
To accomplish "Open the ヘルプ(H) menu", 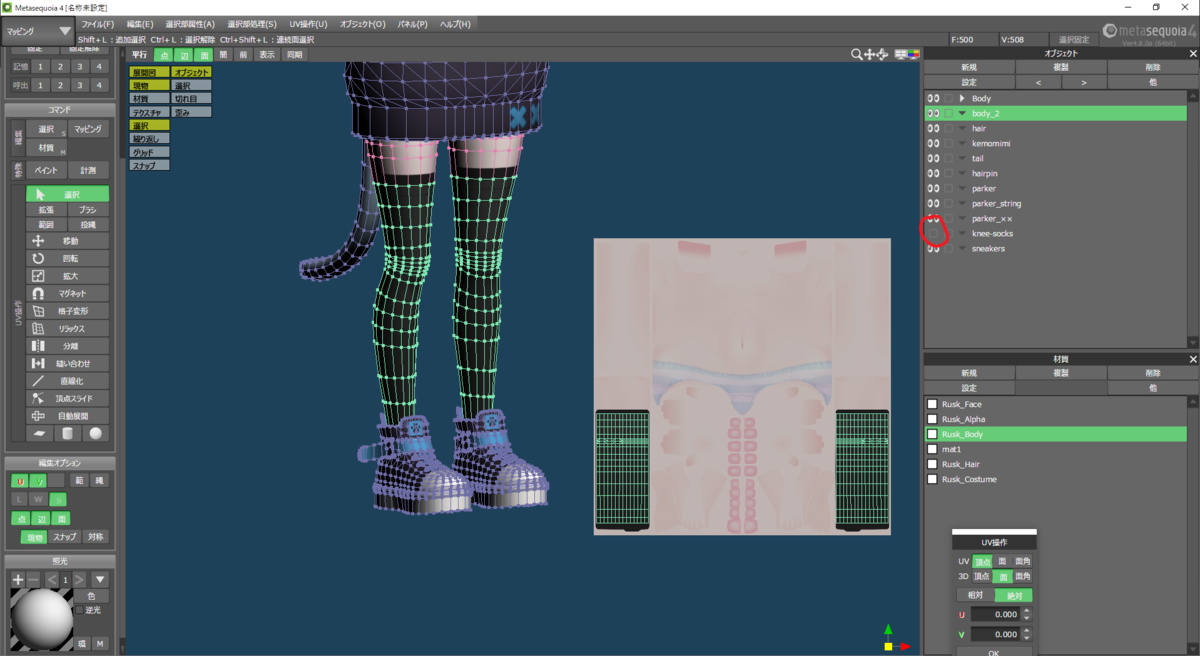I will coord(455,23).
